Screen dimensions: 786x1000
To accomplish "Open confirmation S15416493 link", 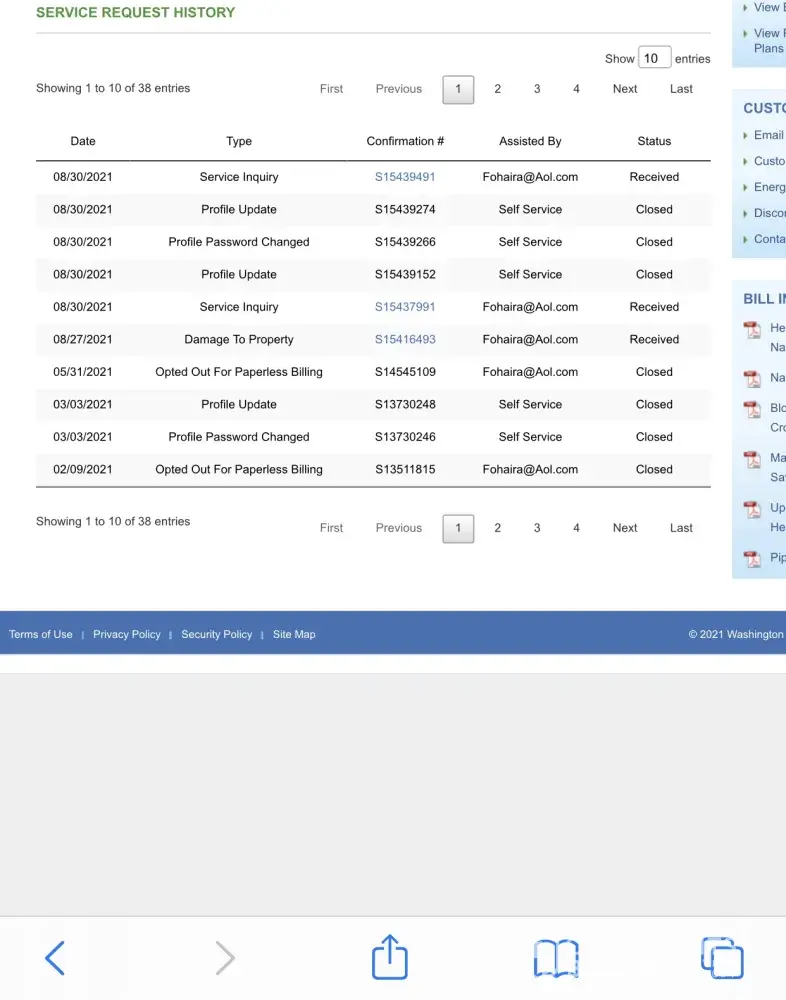I will [405, 339].
